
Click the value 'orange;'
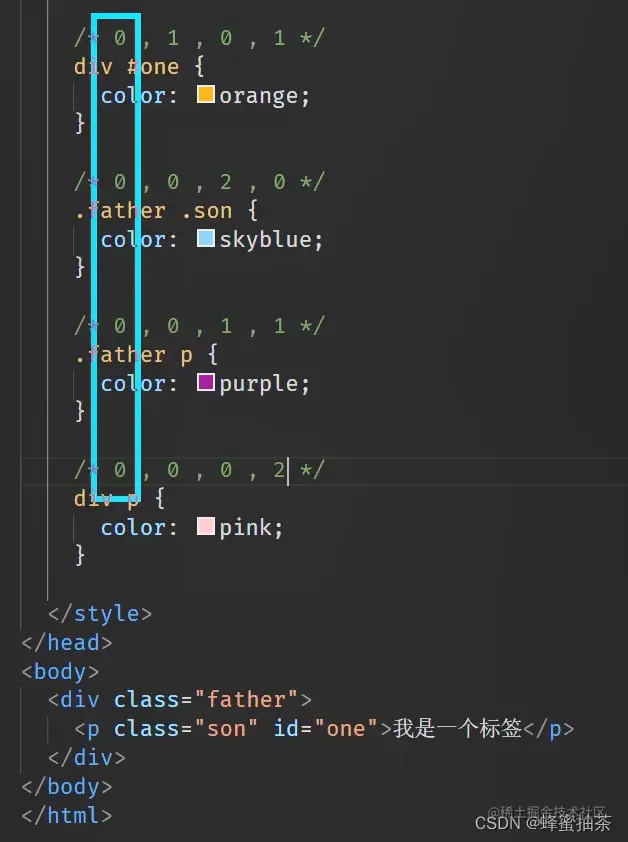click(264, 96)
